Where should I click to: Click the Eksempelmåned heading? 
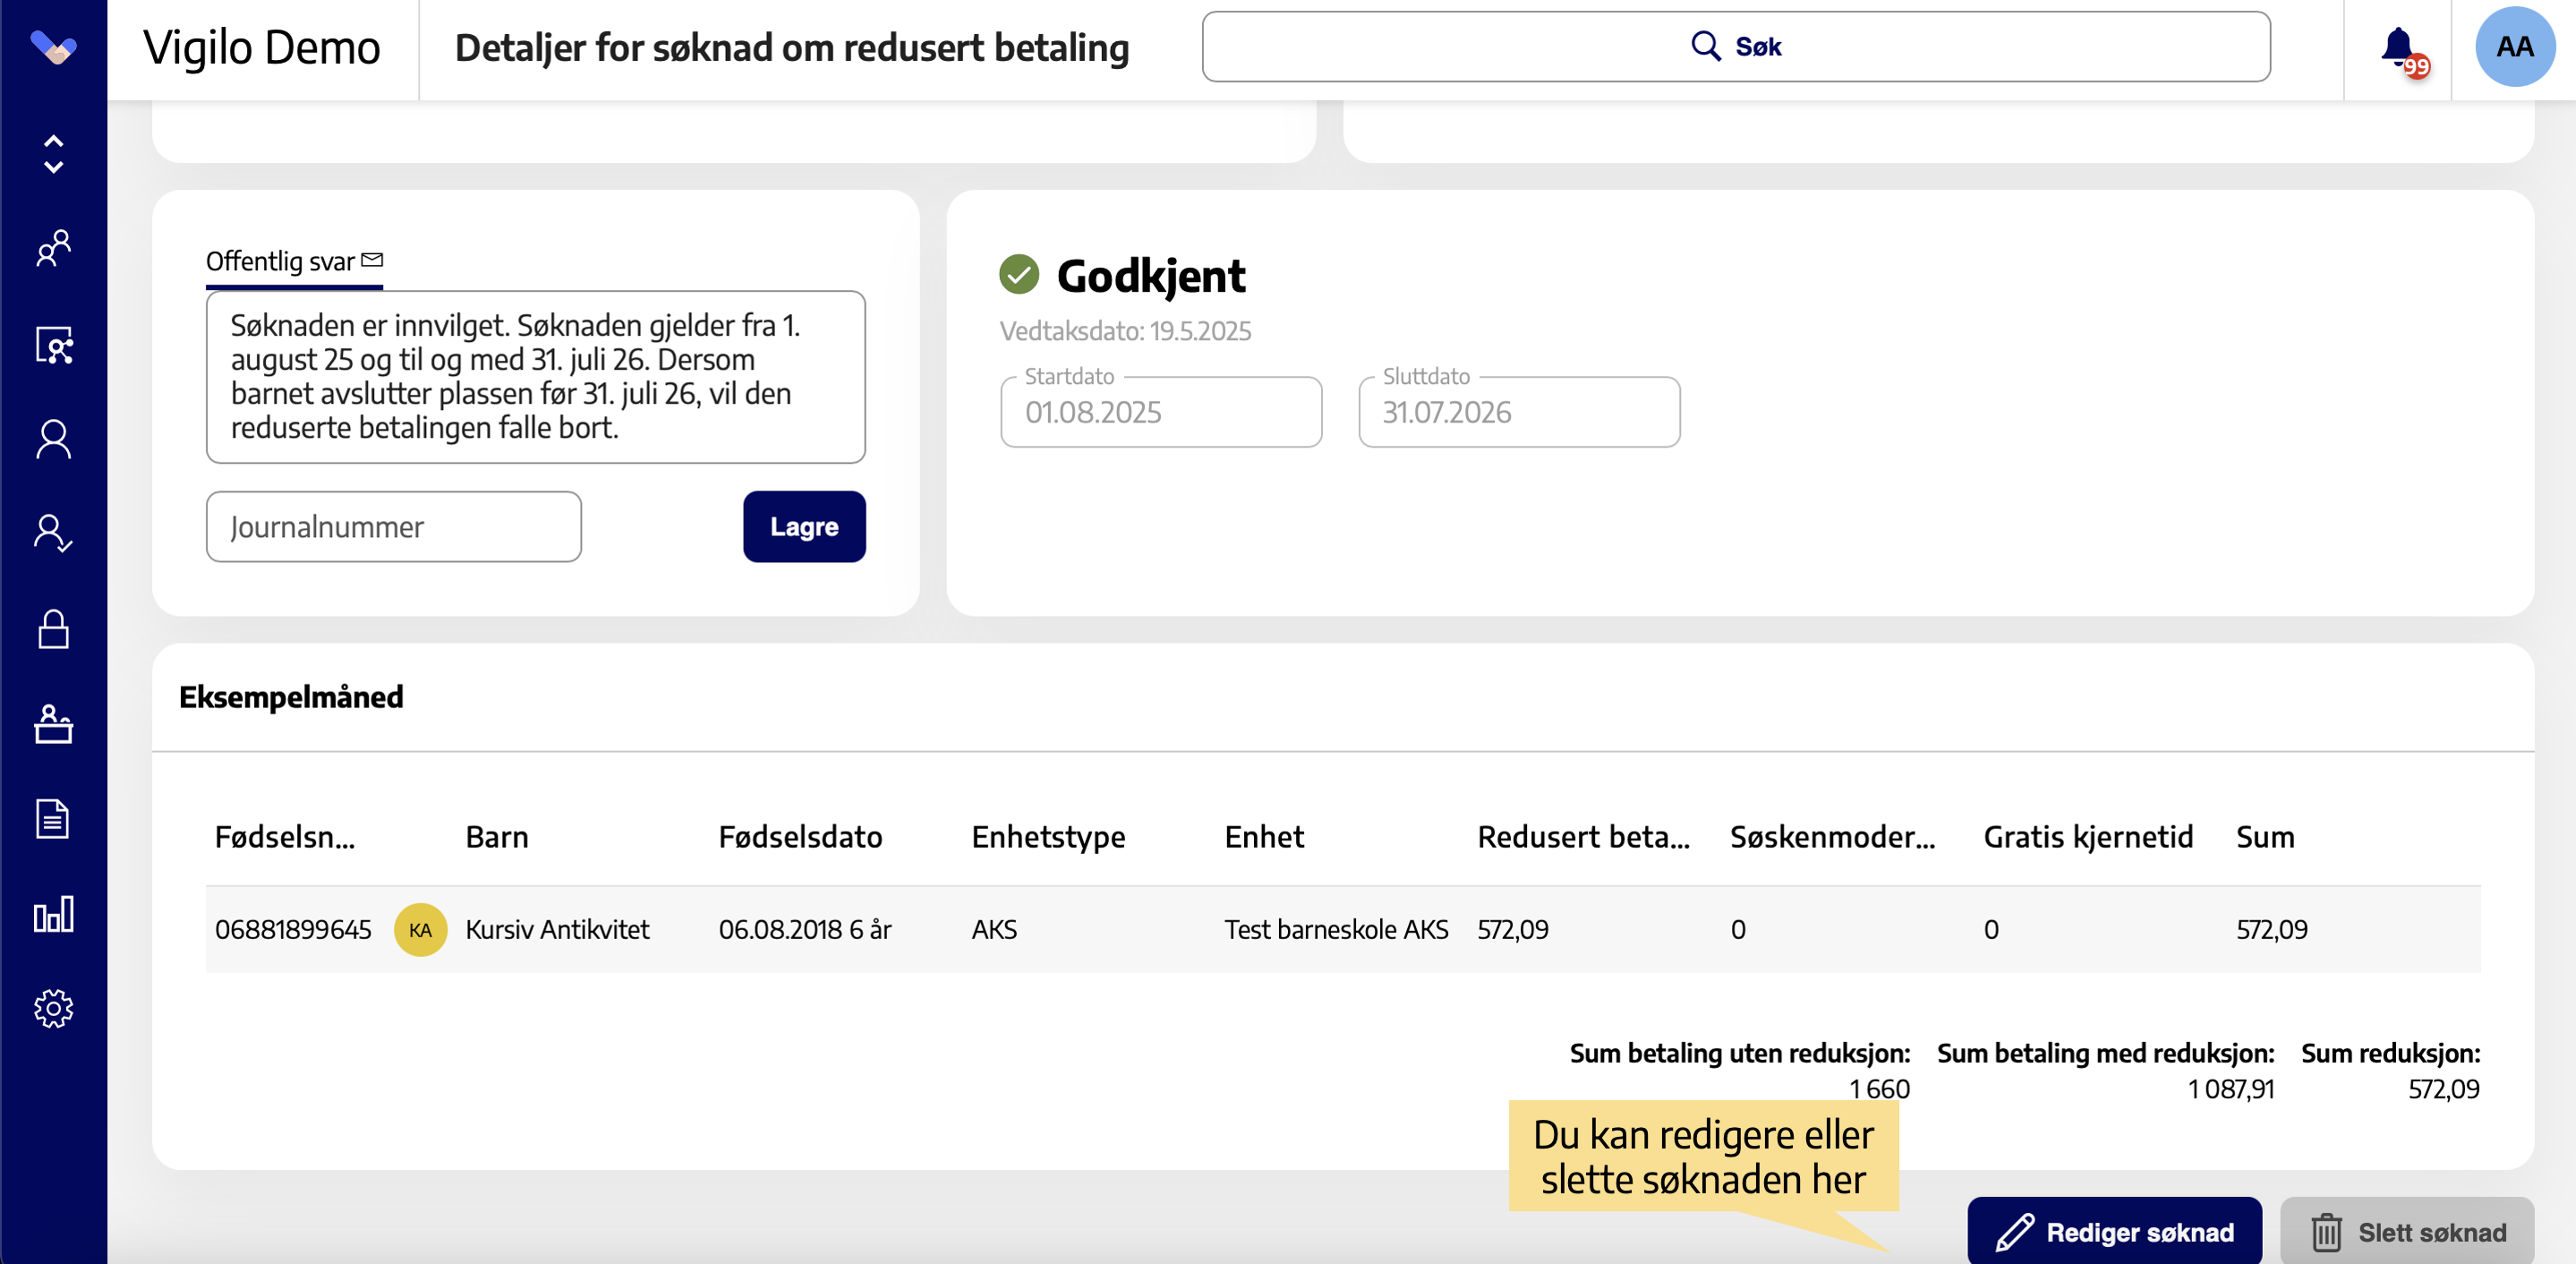(291, 697)
